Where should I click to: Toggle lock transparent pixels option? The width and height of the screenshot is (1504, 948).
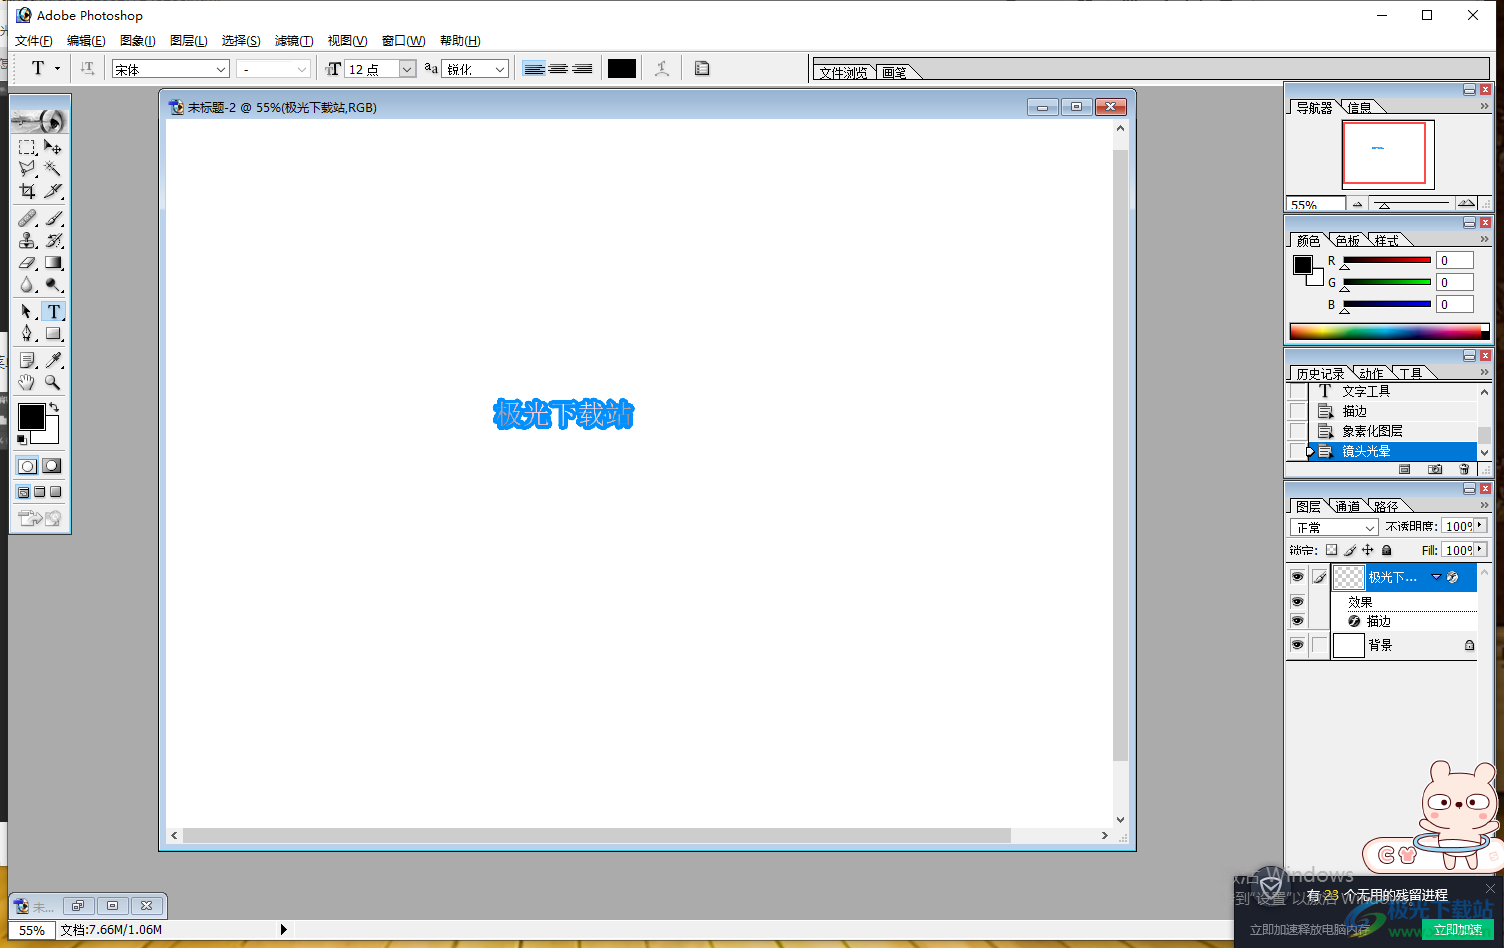pos(1331,550)
